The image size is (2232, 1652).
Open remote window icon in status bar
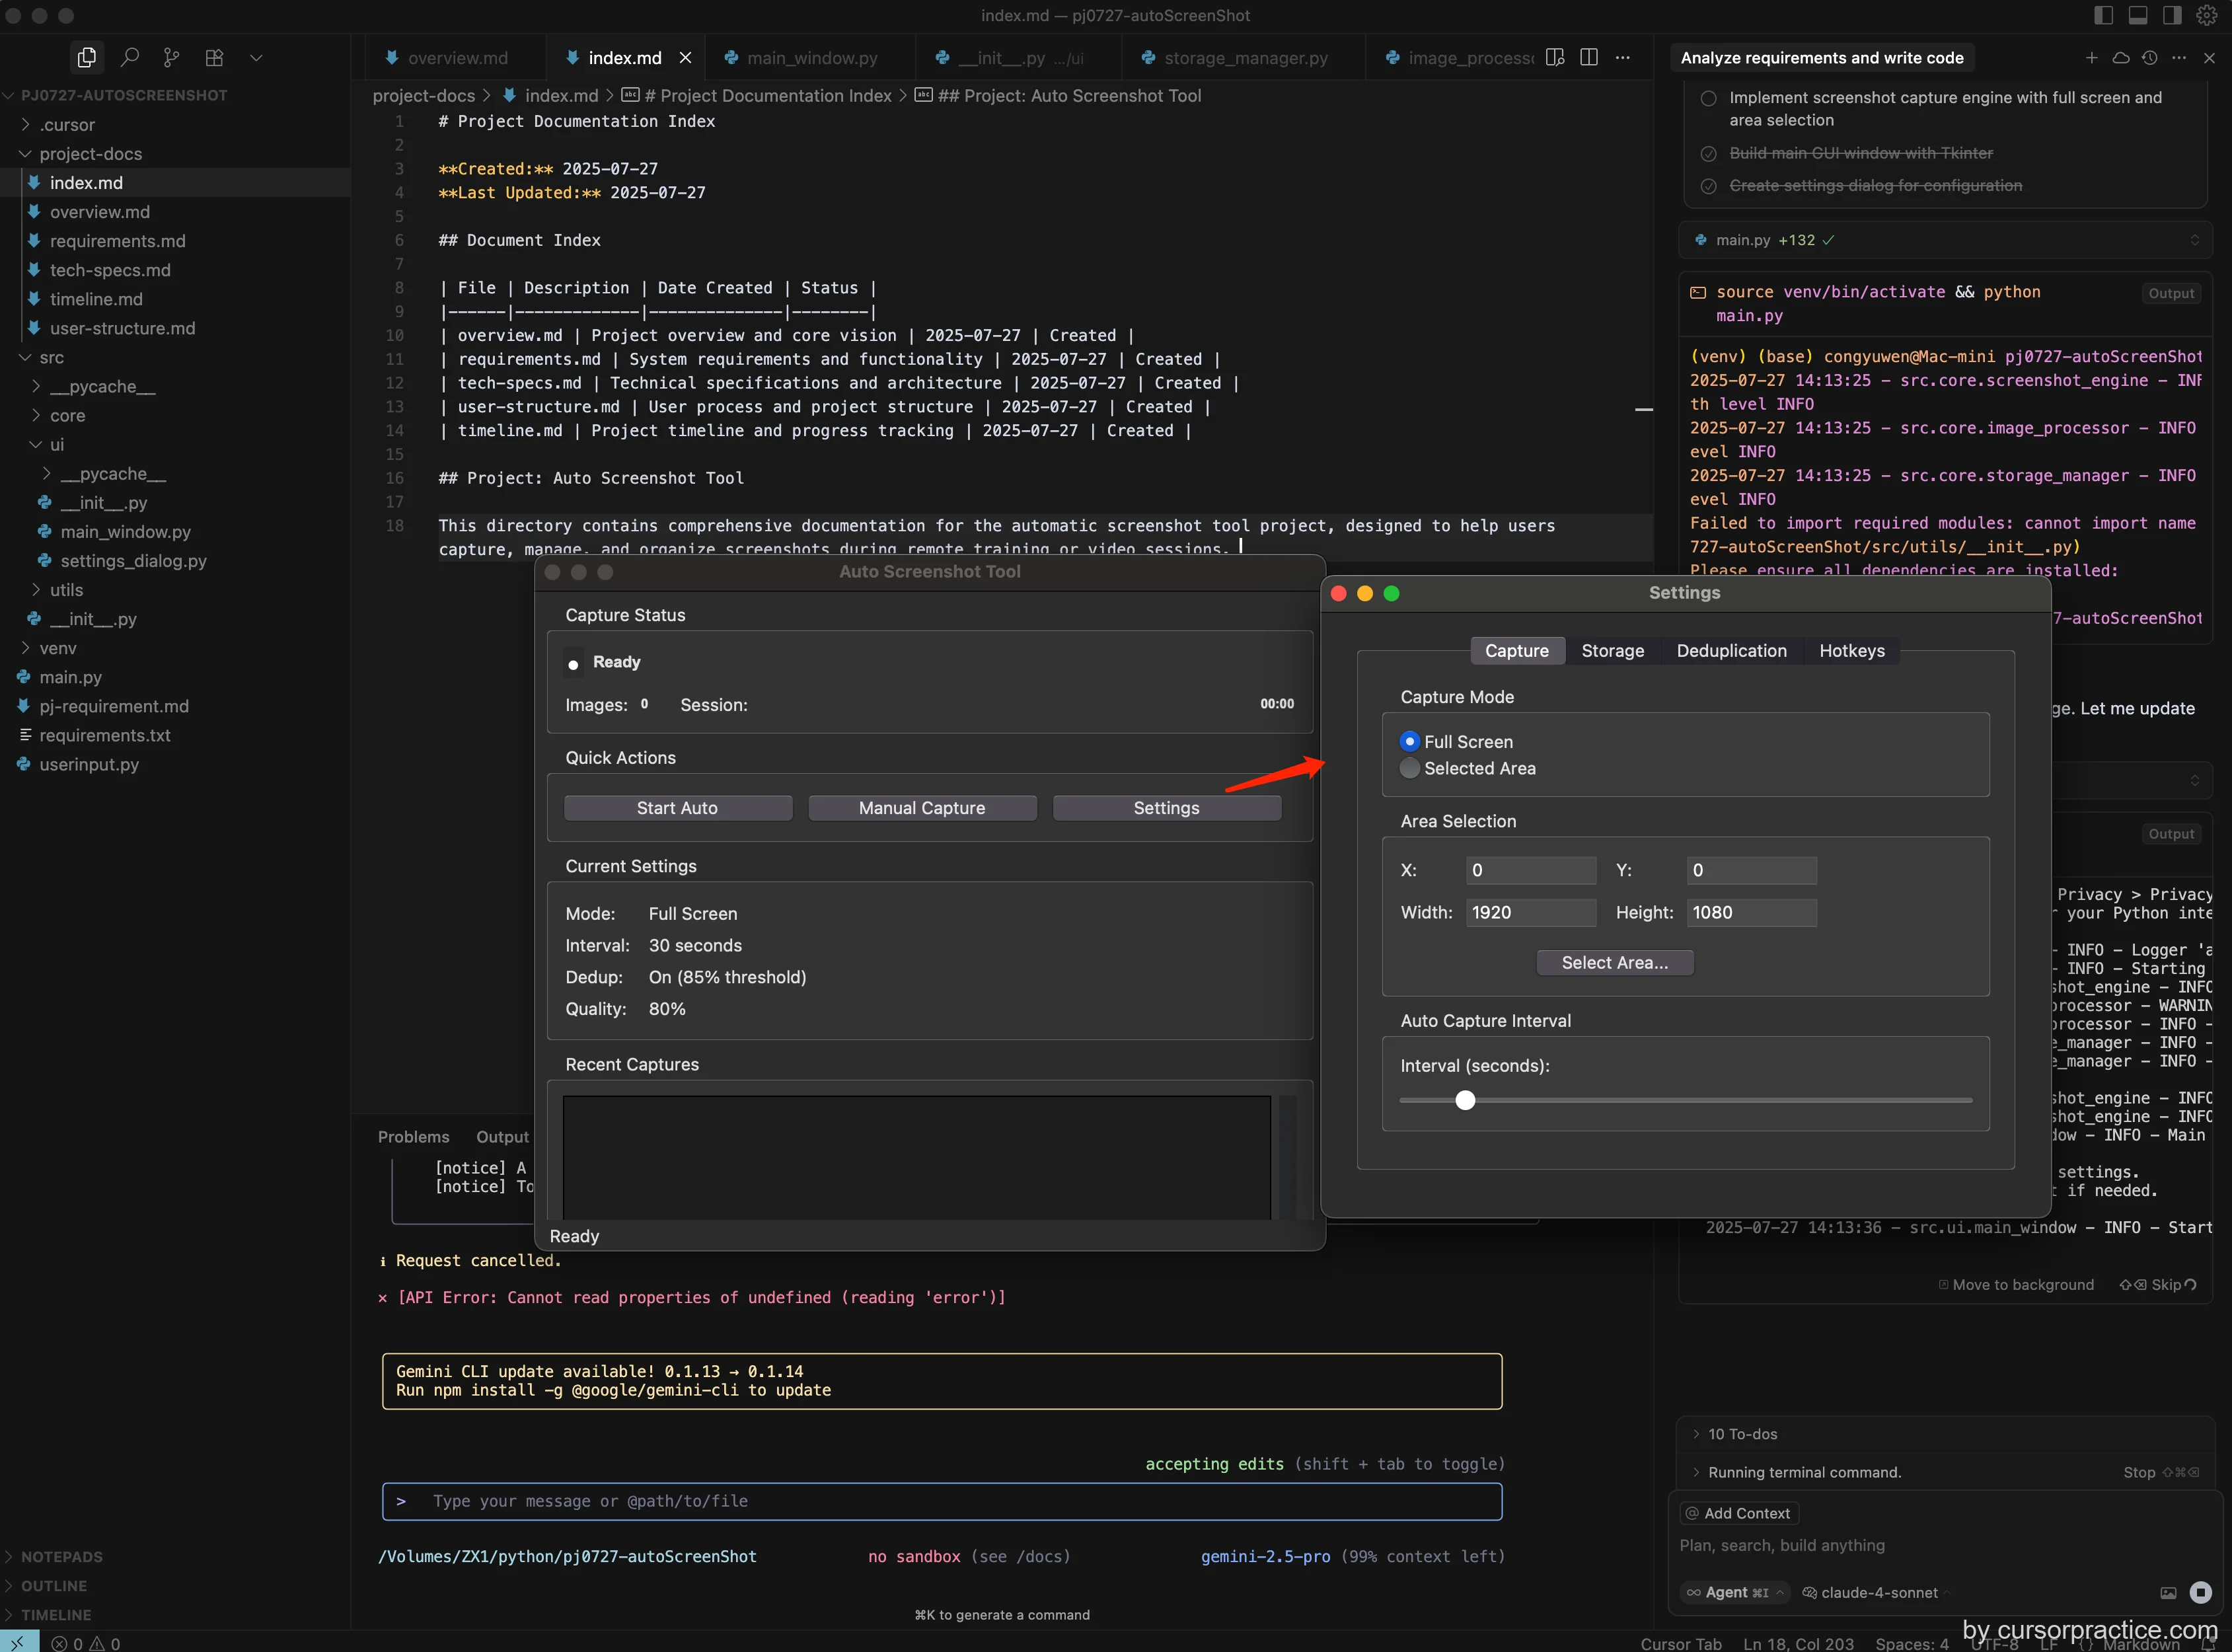[x=18, y=1642]
